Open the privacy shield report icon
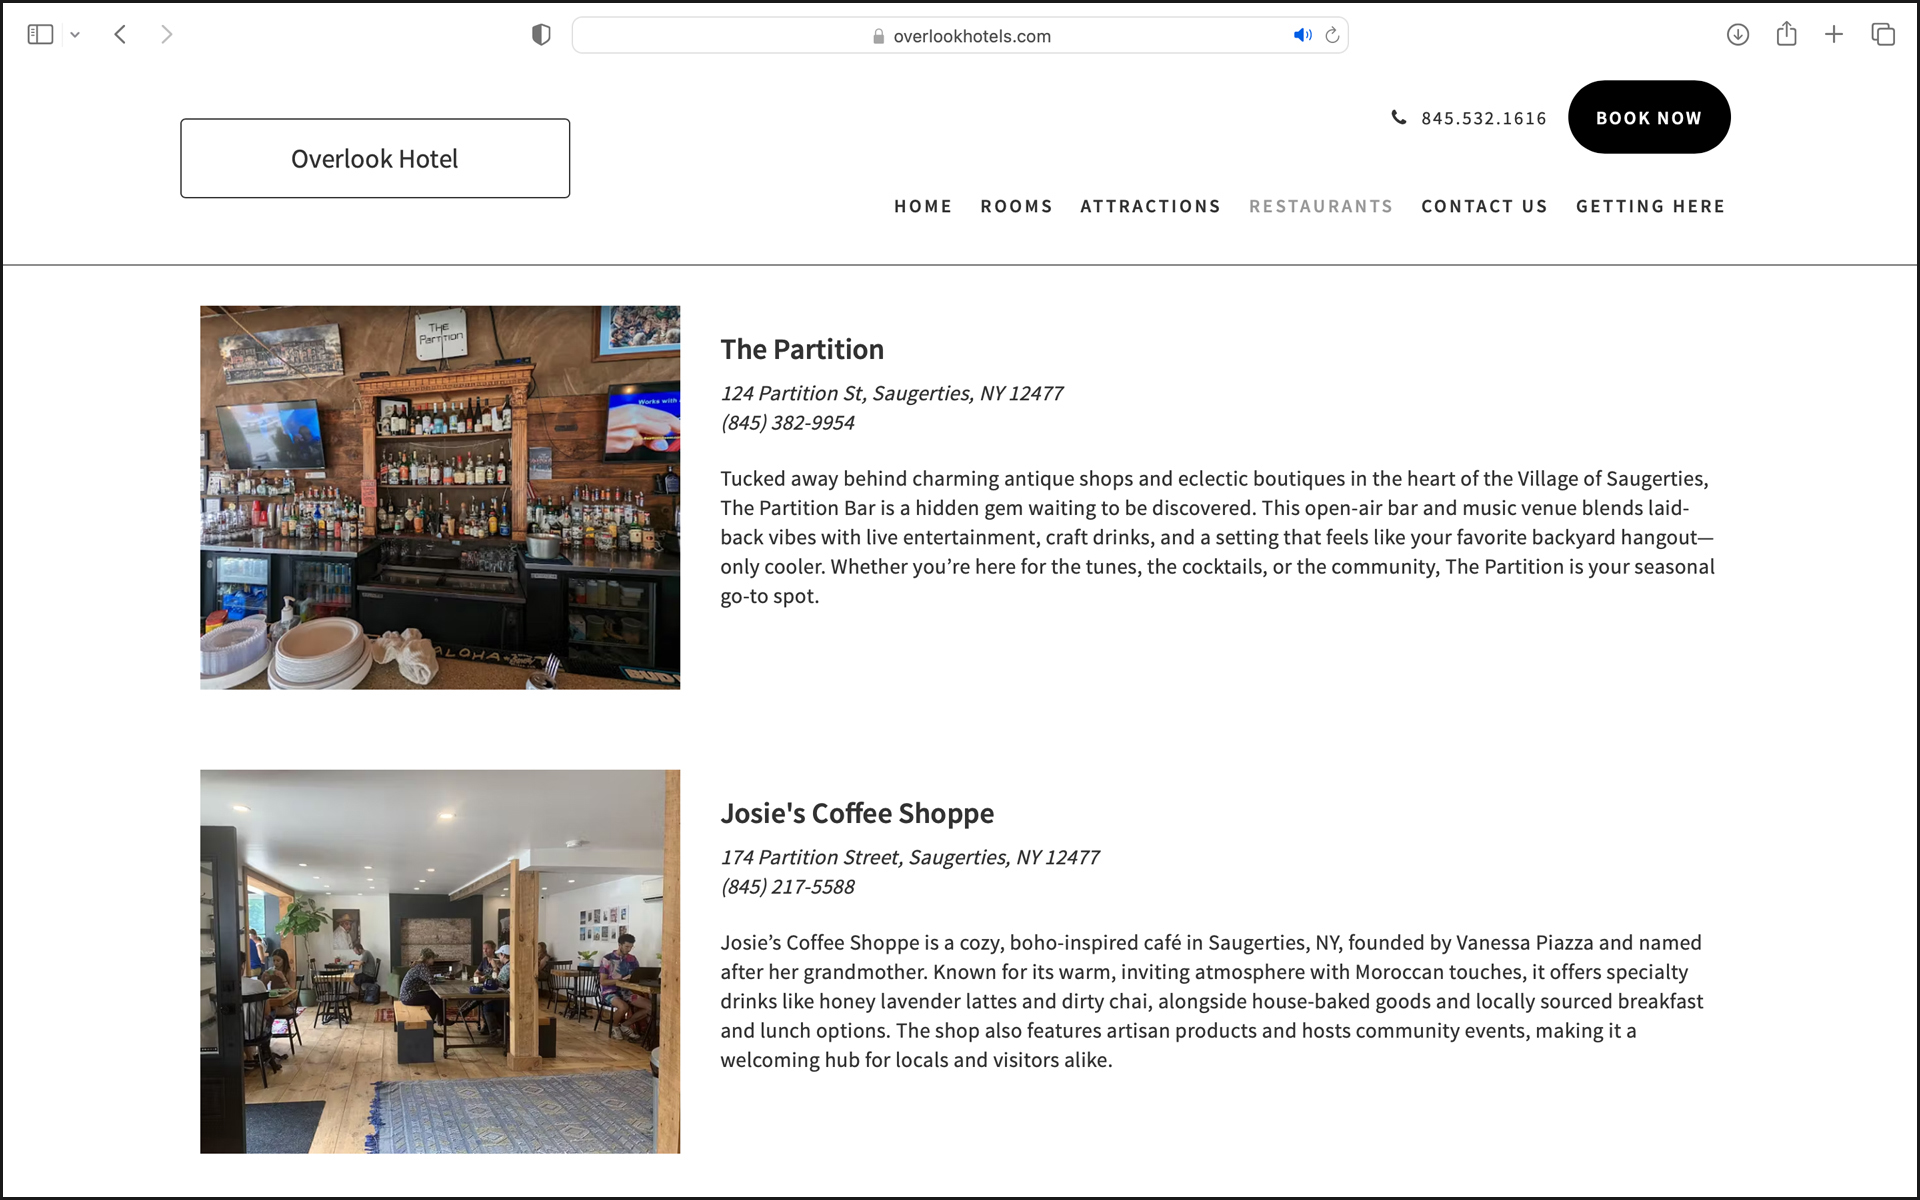 click(x=541, y=35)
